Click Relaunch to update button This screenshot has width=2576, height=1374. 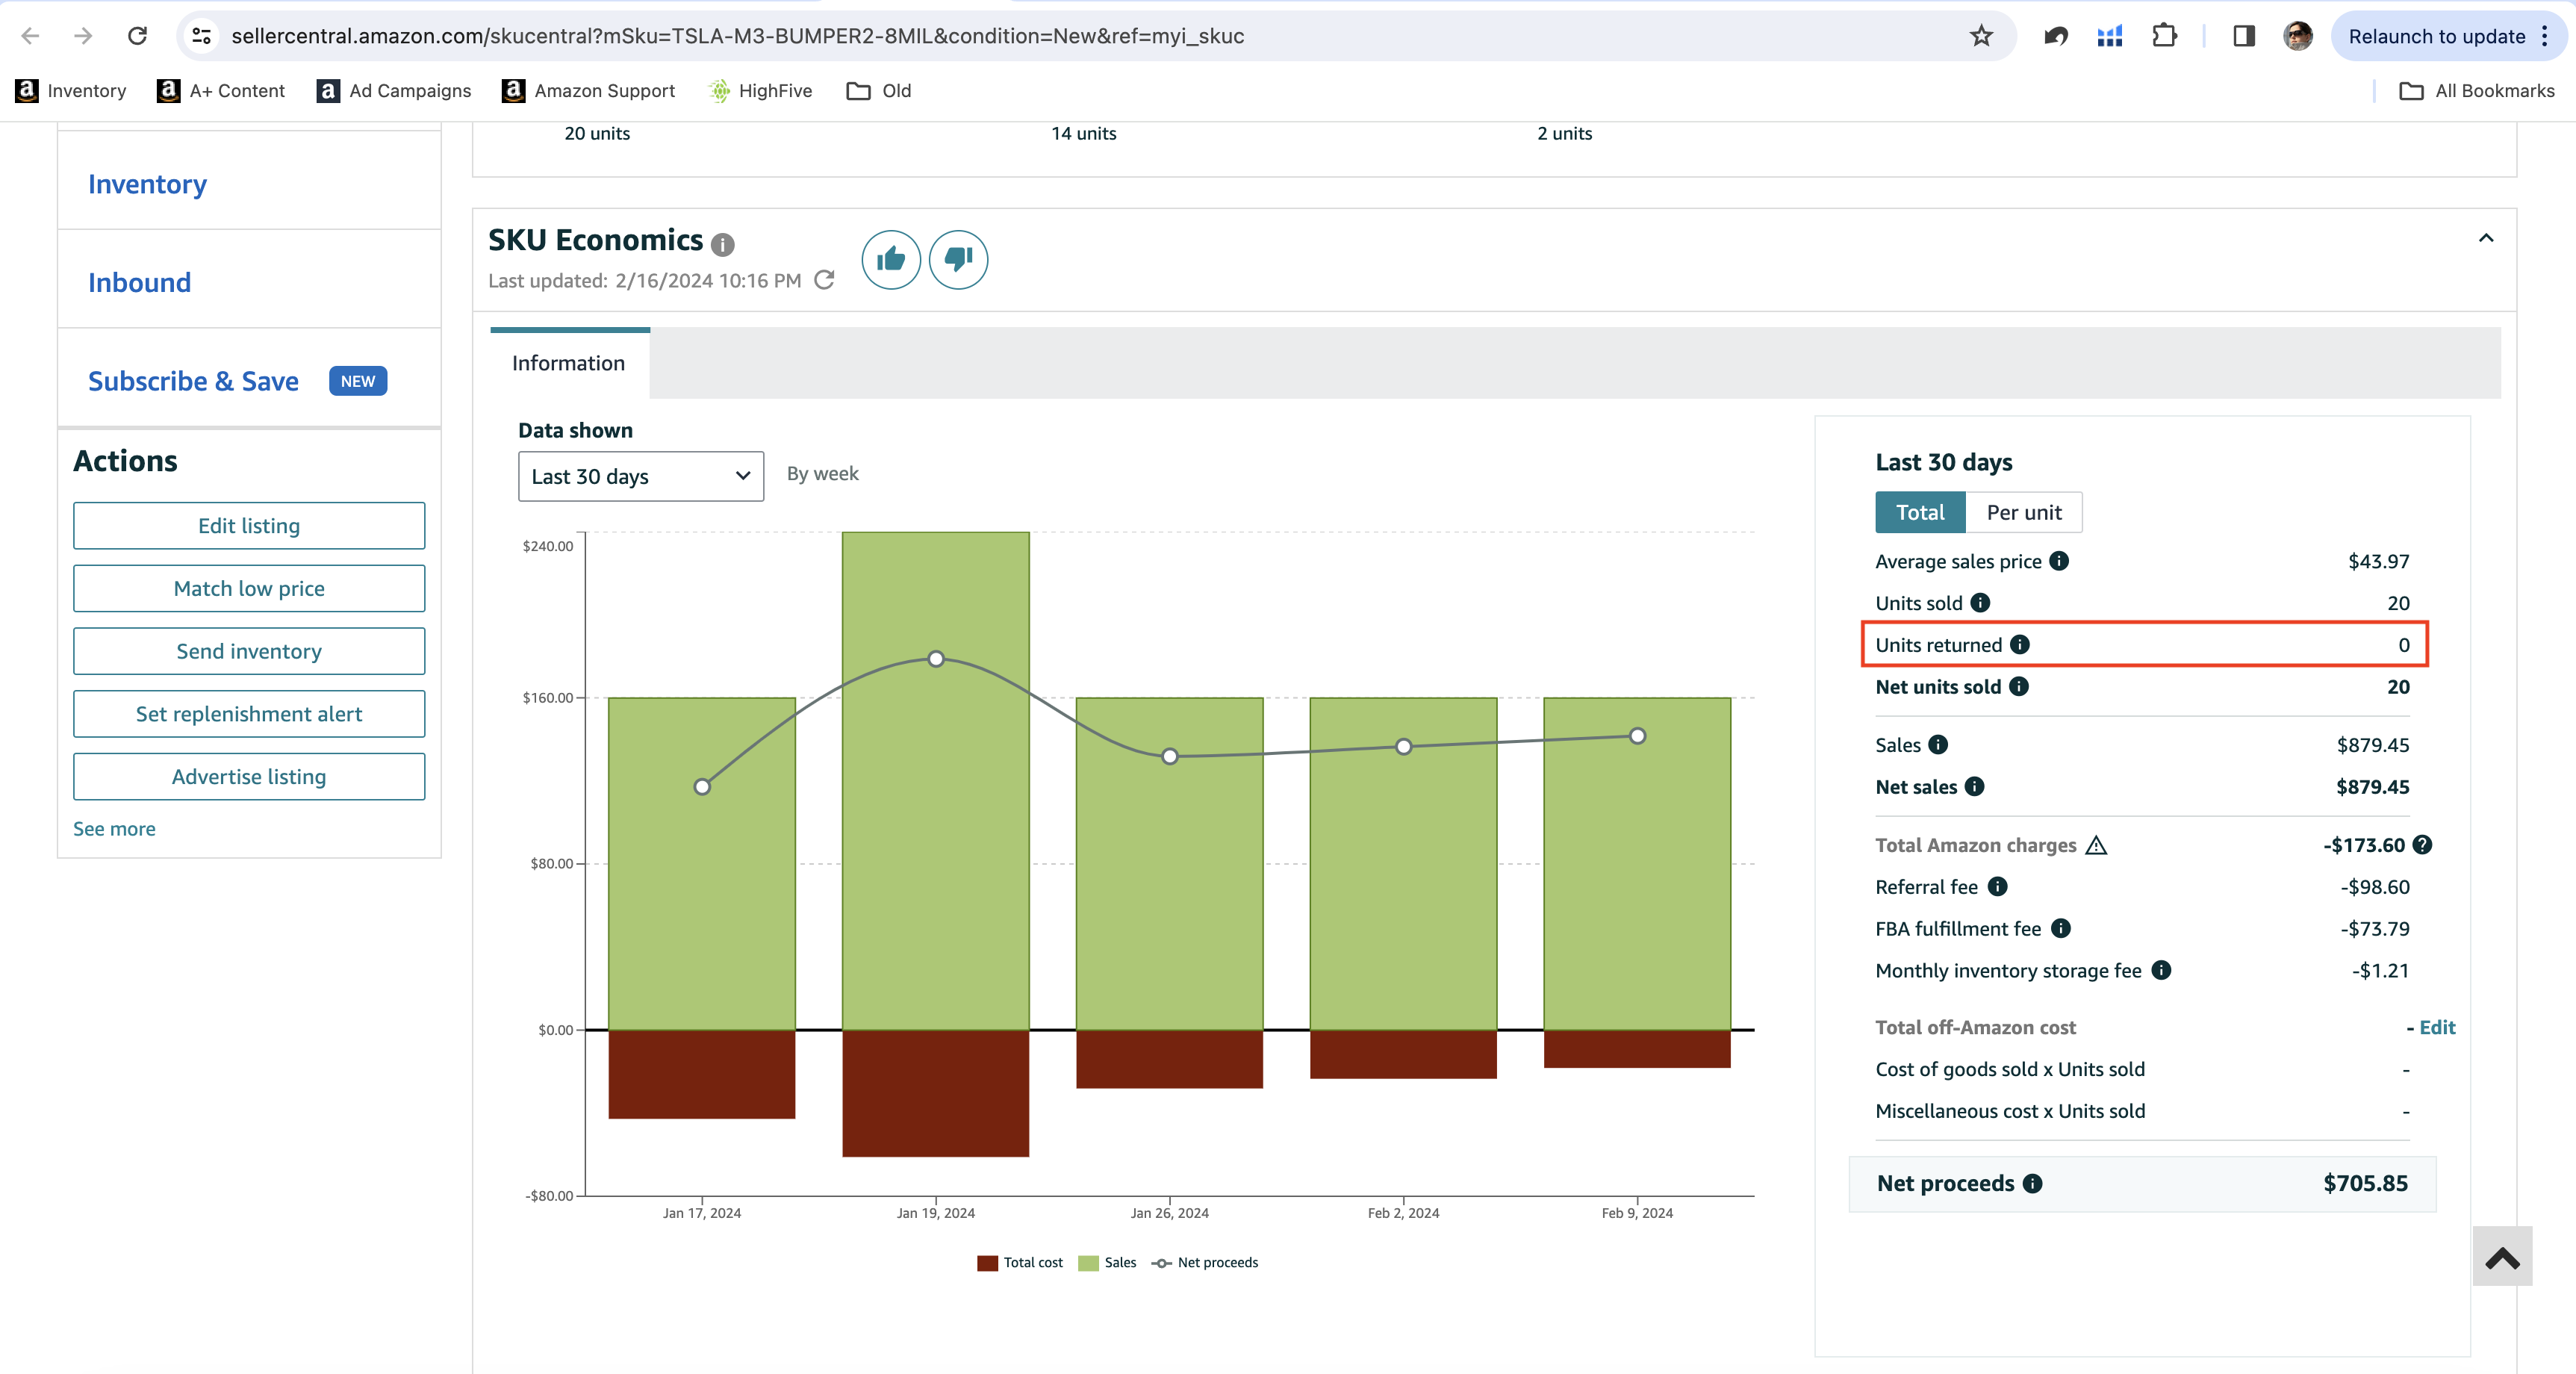[2436, 36]
